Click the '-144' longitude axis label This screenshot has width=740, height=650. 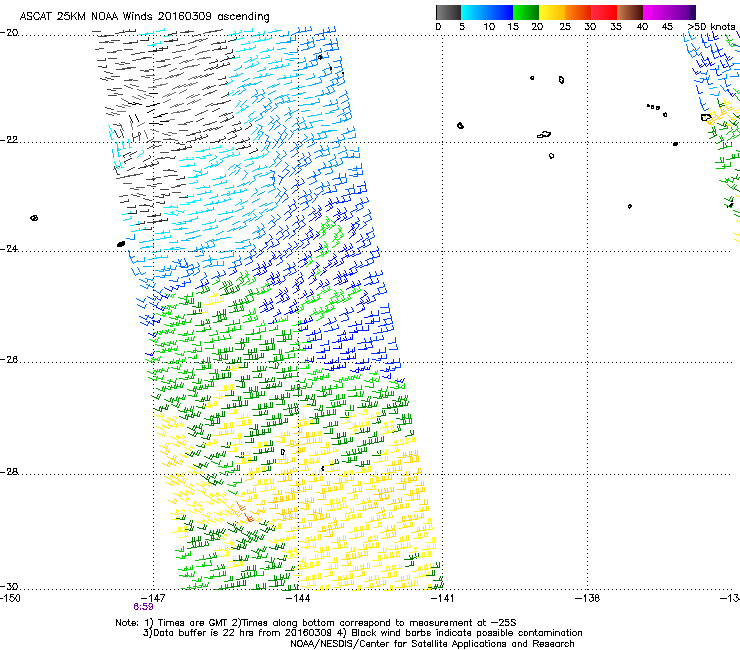pyautogui.click(x=298, y=598)
